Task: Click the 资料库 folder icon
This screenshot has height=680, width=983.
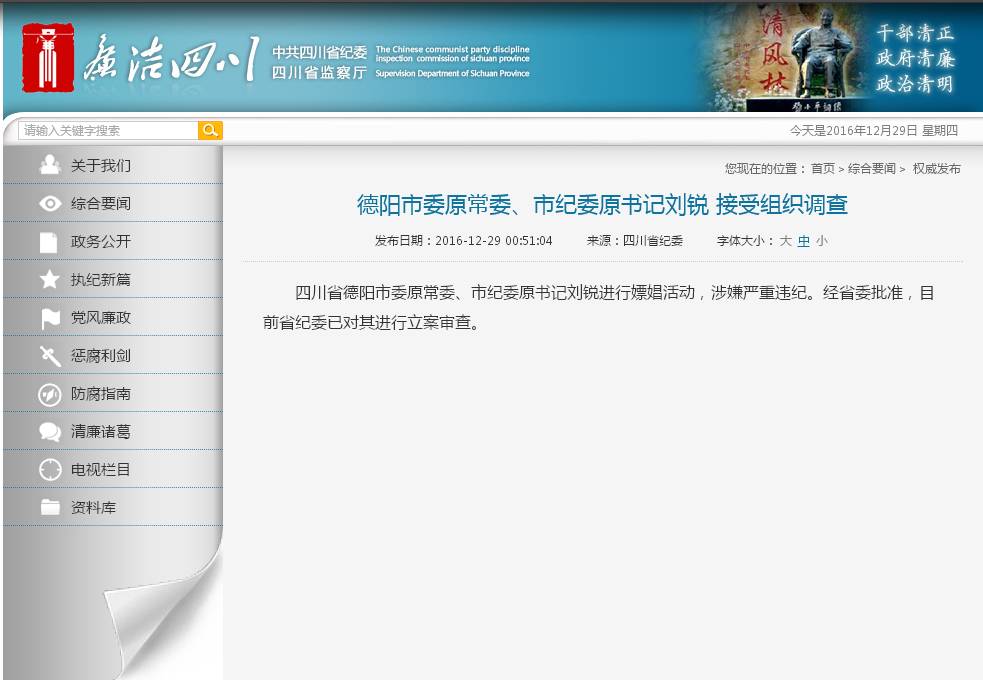Action: coord(50,507)
